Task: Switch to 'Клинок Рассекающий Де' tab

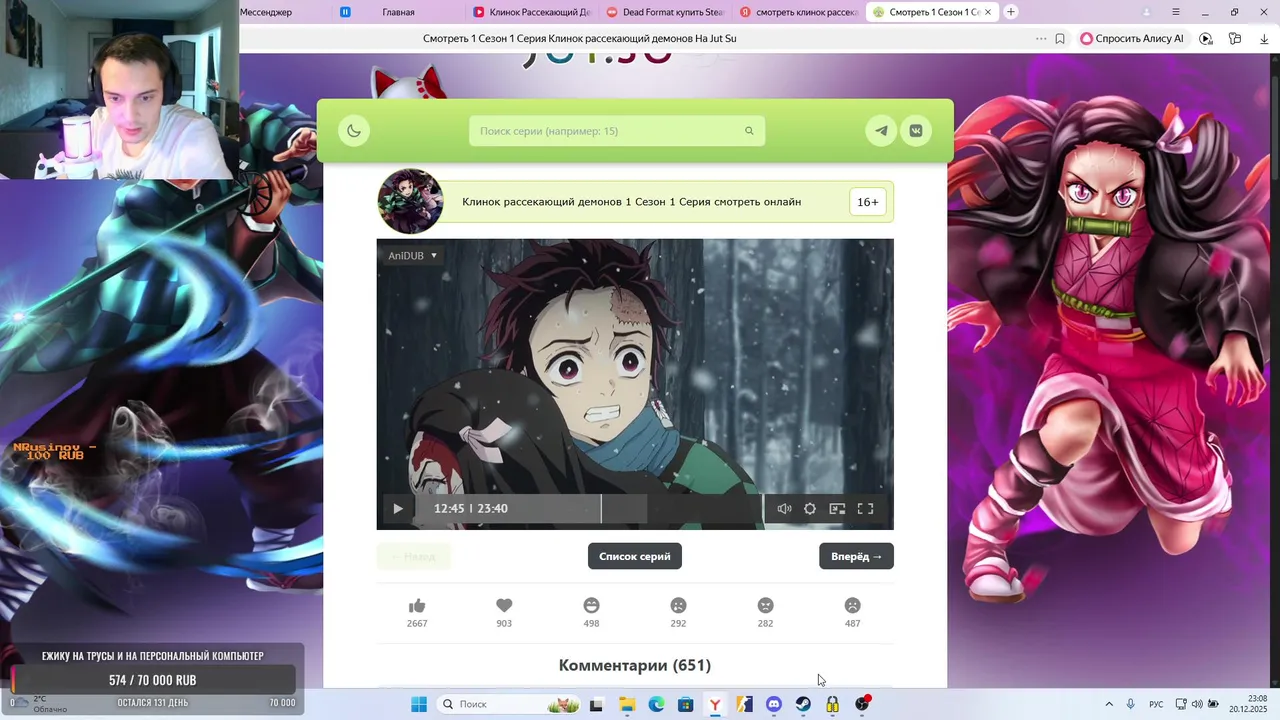Action: click(530, 12)
